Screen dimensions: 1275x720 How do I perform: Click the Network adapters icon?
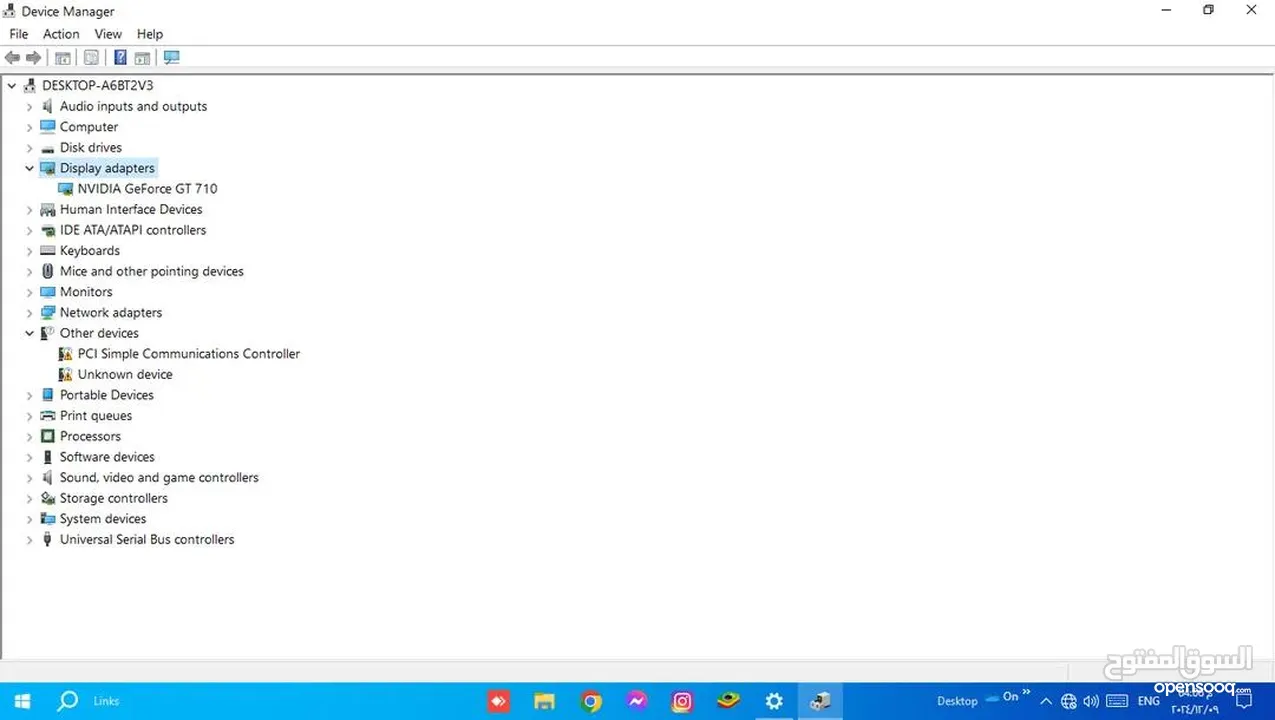[47, 313]
